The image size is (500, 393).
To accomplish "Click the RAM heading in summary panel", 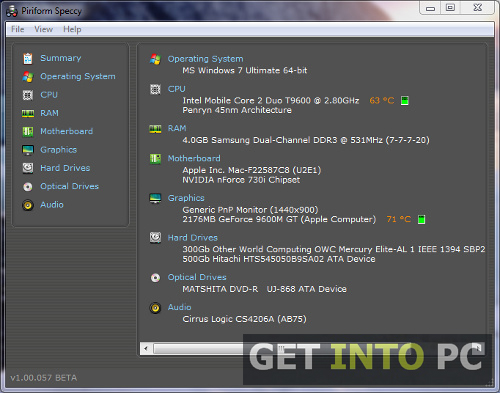I will point(177,128).
